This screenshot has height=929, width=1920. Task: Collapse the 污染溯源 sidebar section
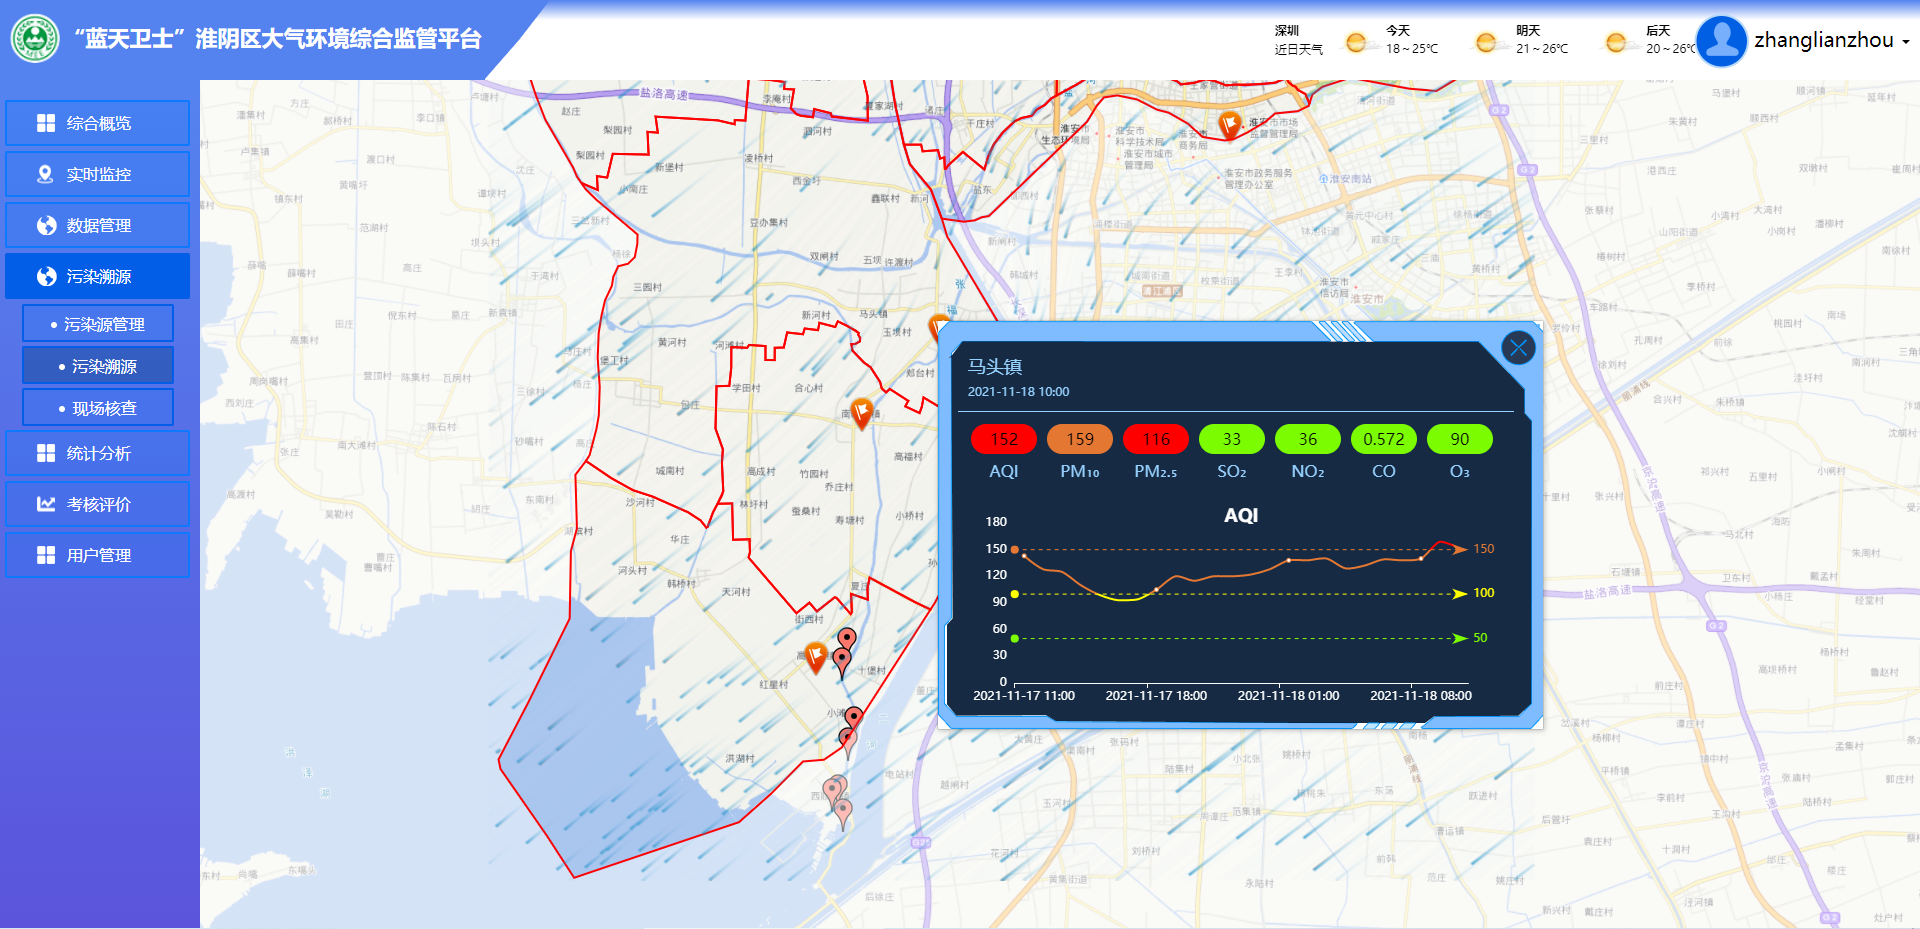97,276
